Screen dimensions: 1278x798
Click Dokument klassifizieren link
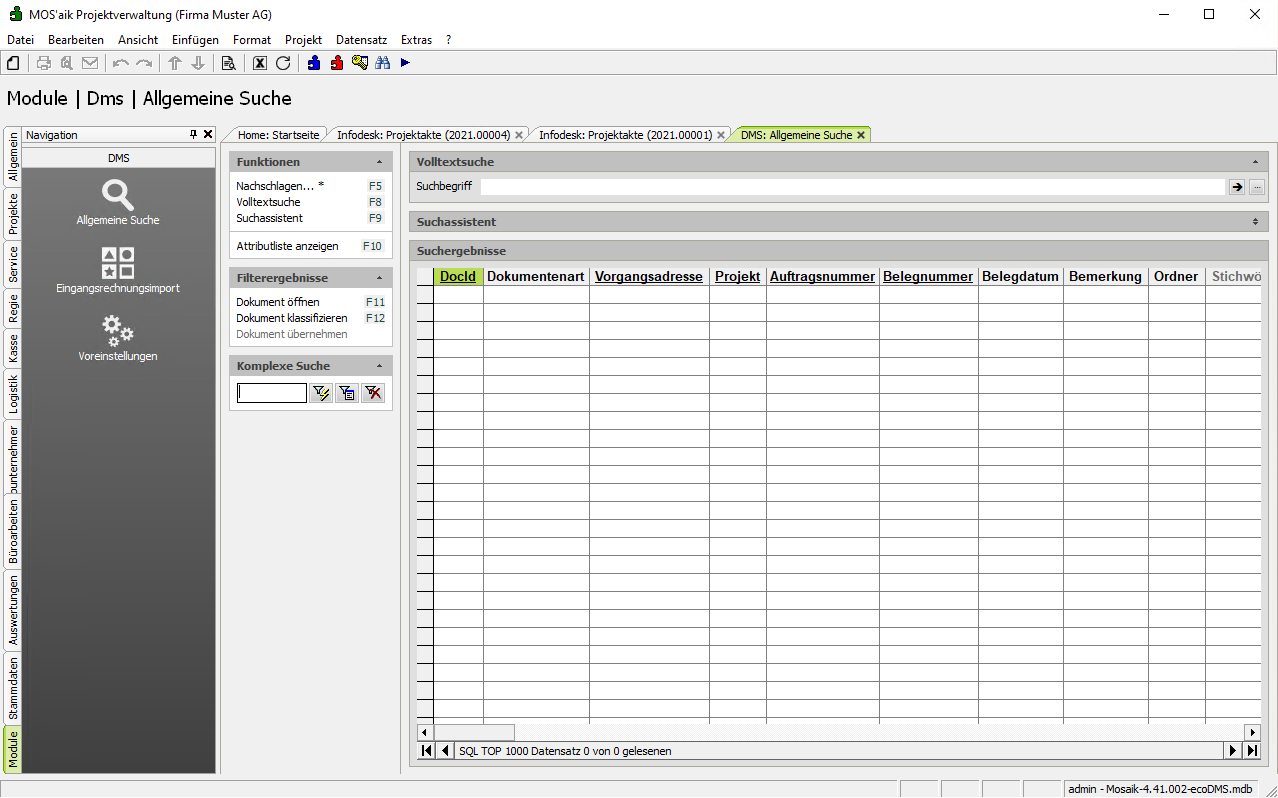(291, 318)
